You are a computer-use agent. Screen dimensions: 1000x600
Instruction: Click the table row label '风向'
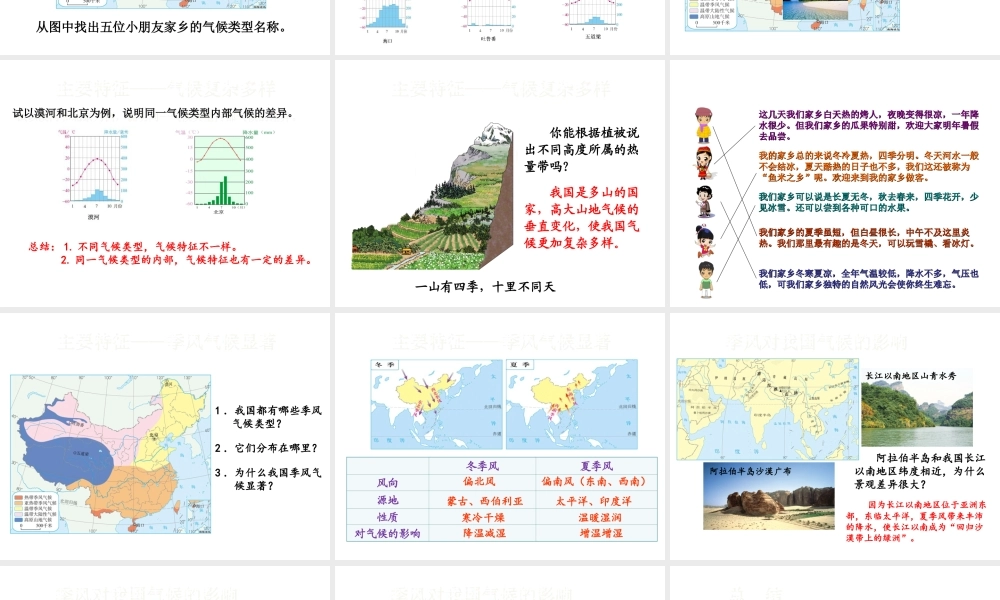tap(387, 482)
